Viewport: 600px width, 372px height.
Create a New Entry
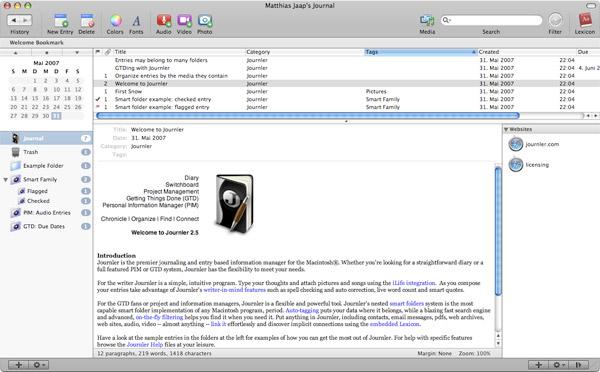(x=60, y=21)
